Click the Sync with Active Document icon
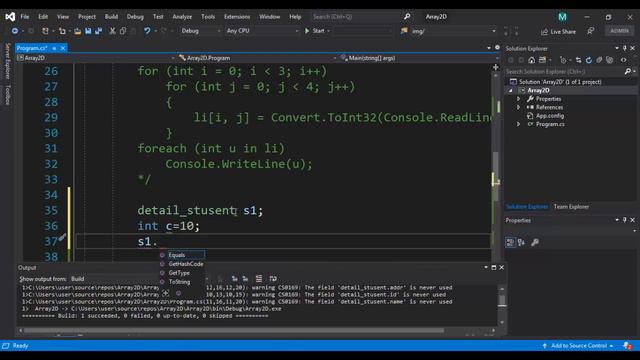 click(x=578, y=60)
